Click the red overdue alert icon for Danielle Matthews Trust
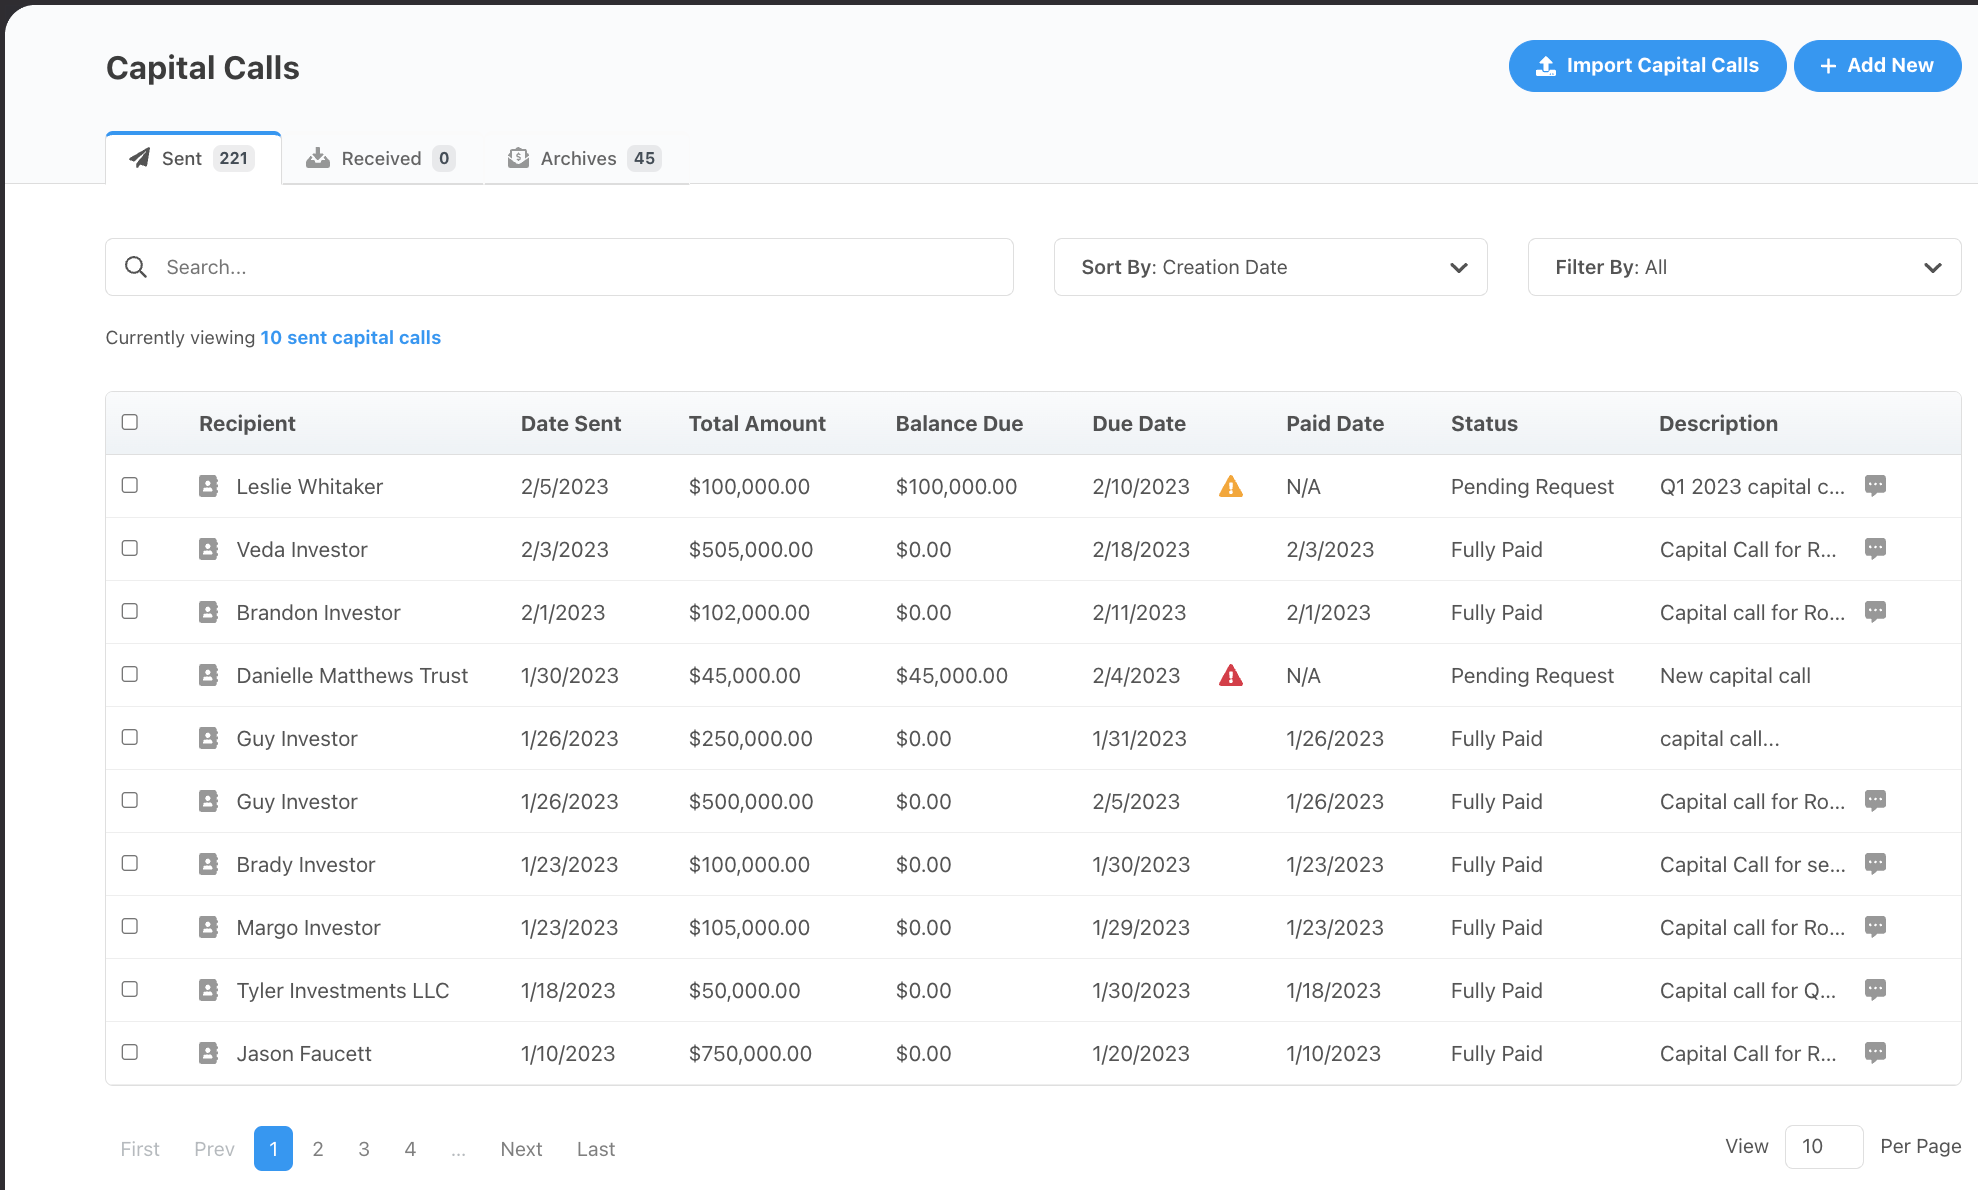Viewport: 1978px width, 1190px height. pos(1231,676)
